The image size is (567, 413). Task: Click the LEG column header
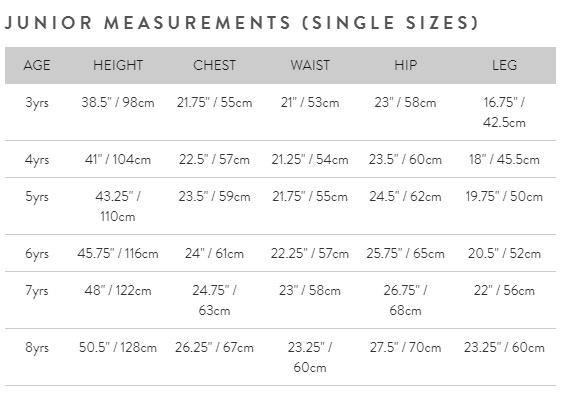tap(504, 65)
